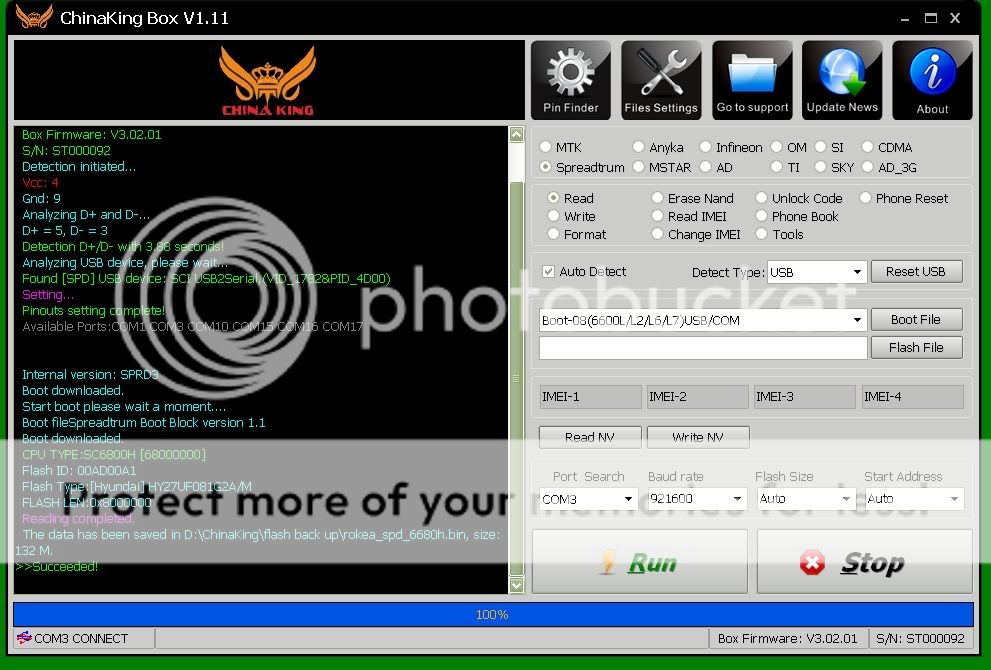The width and height of the screenshot is (991, 670).
Task: Expand the Boot-08 boot selection dropdown
Action: tap(856, 320)
